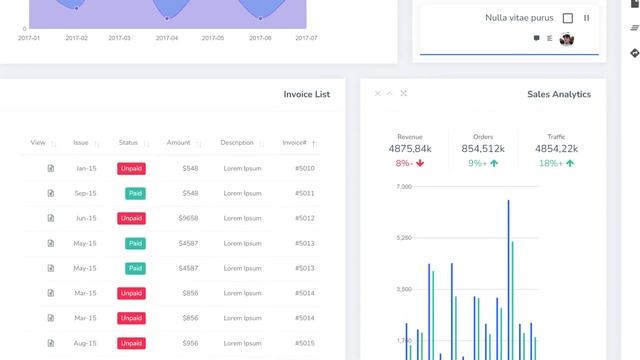Click the 2017-01 axis label
Image resolution: width=640 pixels, height=360 pixels.
point(29,38)
